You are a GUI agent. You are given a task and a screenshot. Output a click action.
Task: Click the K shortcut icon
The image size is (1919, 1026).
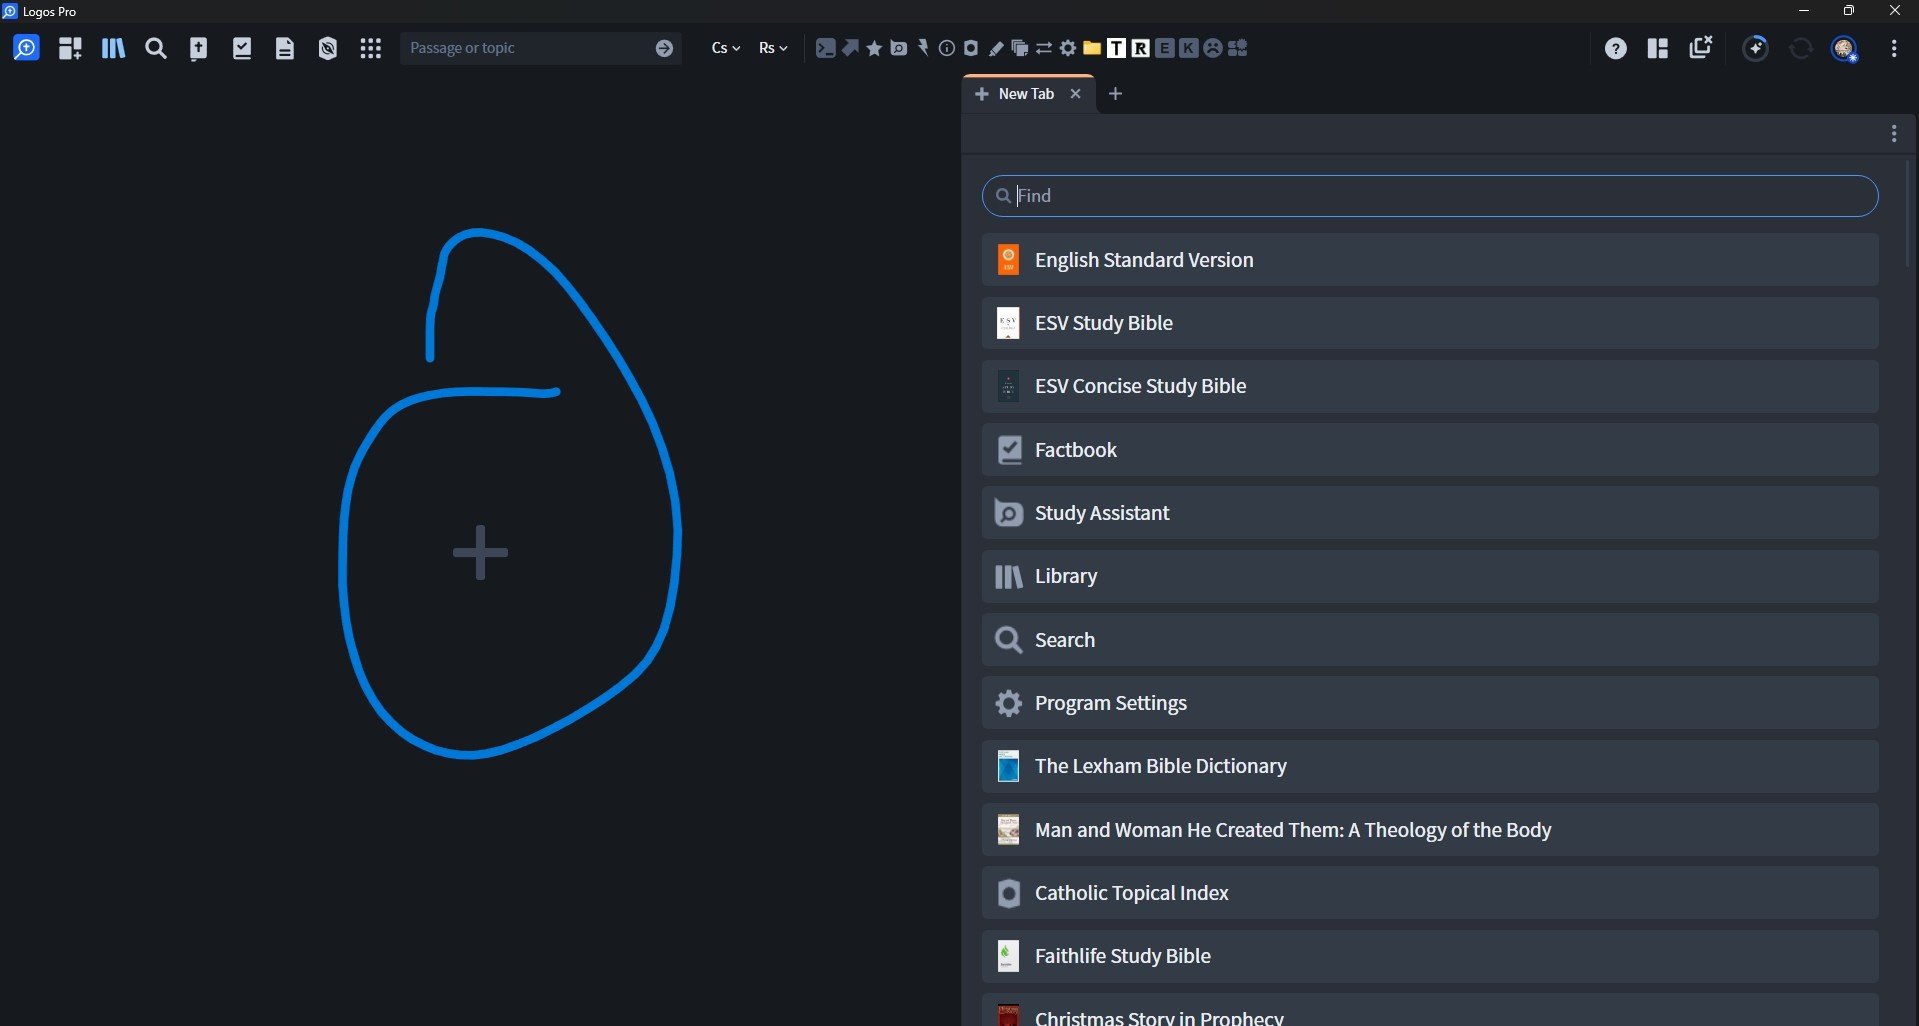[1189, 48]
